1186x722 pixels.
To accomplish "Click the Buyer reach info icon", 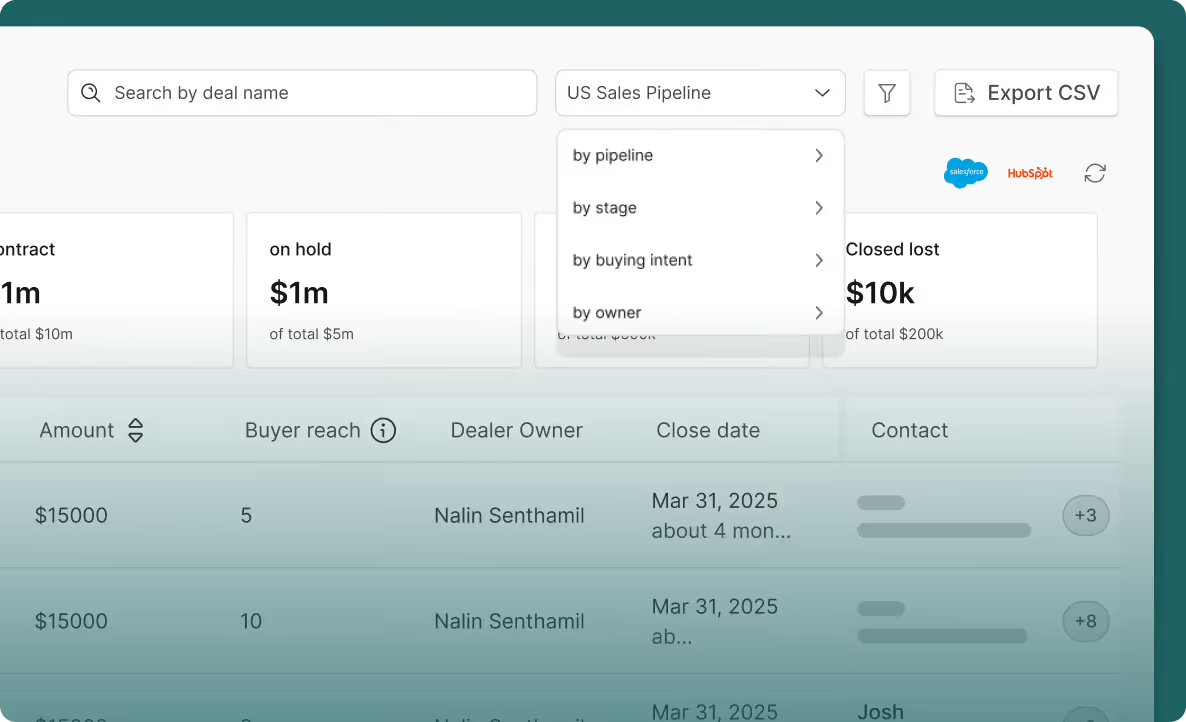I will [383, 430].
